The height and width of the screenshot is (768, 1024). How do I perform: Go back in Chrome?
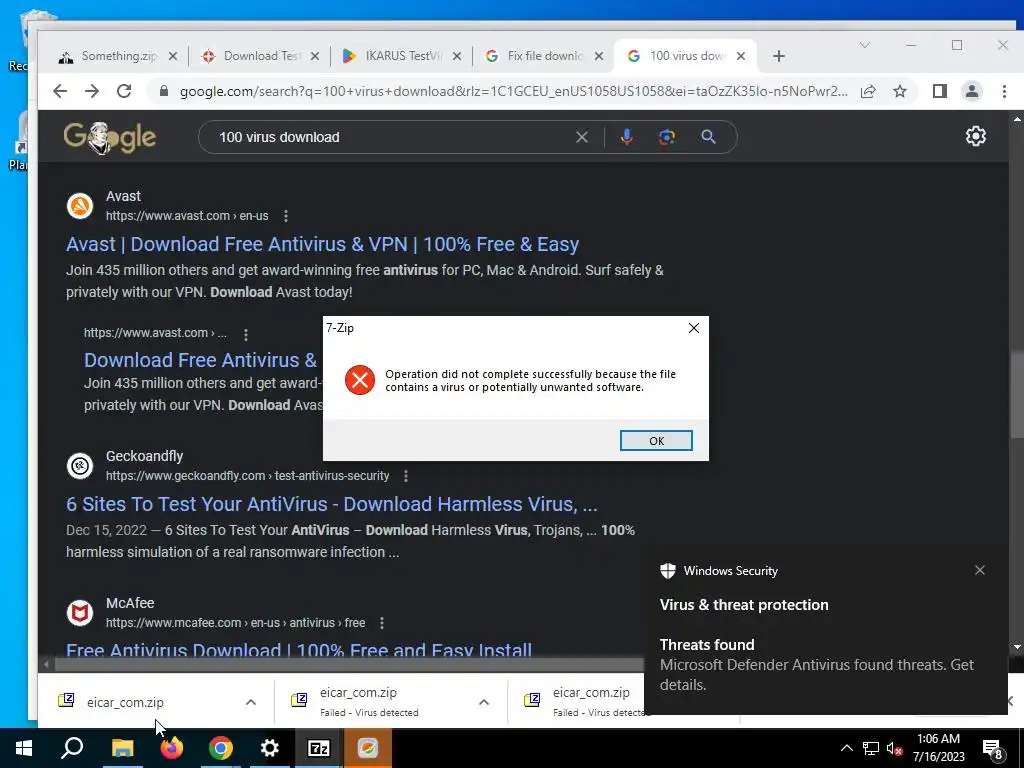point(60,91)
